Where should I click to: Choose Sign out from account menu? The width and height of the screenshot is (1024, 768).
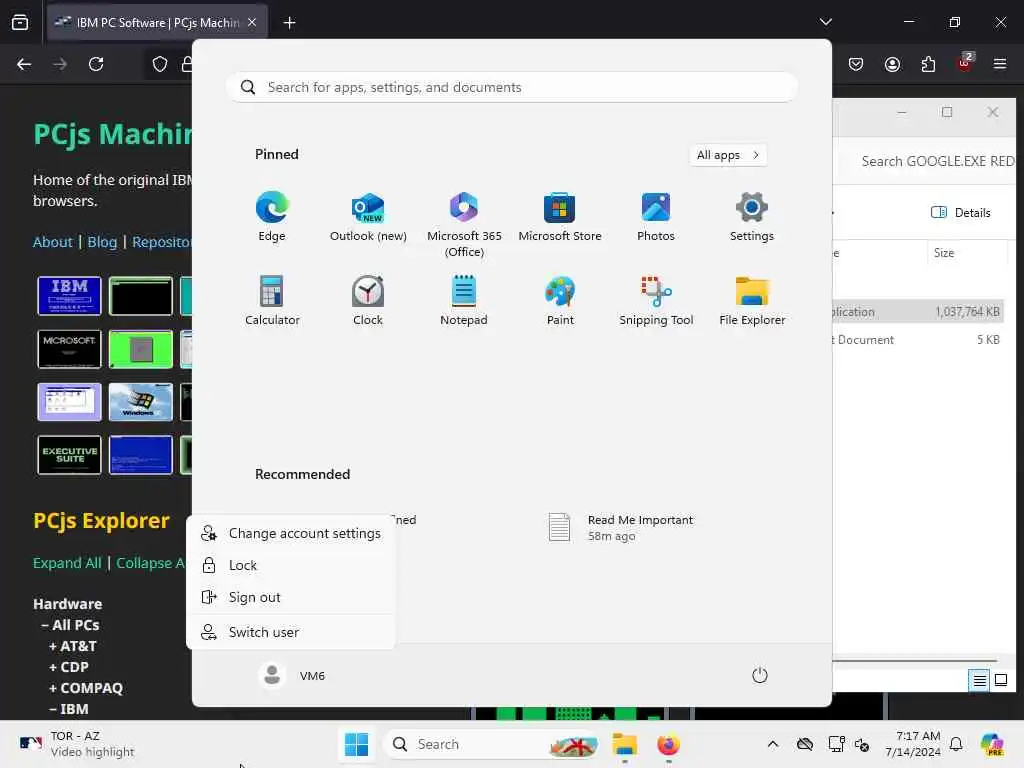click(291, 597)
